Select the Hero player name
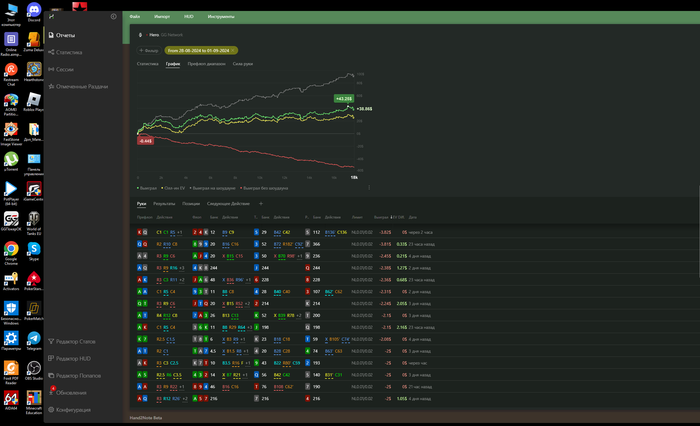Screen dimensions: 700x426 click(154, 35)
